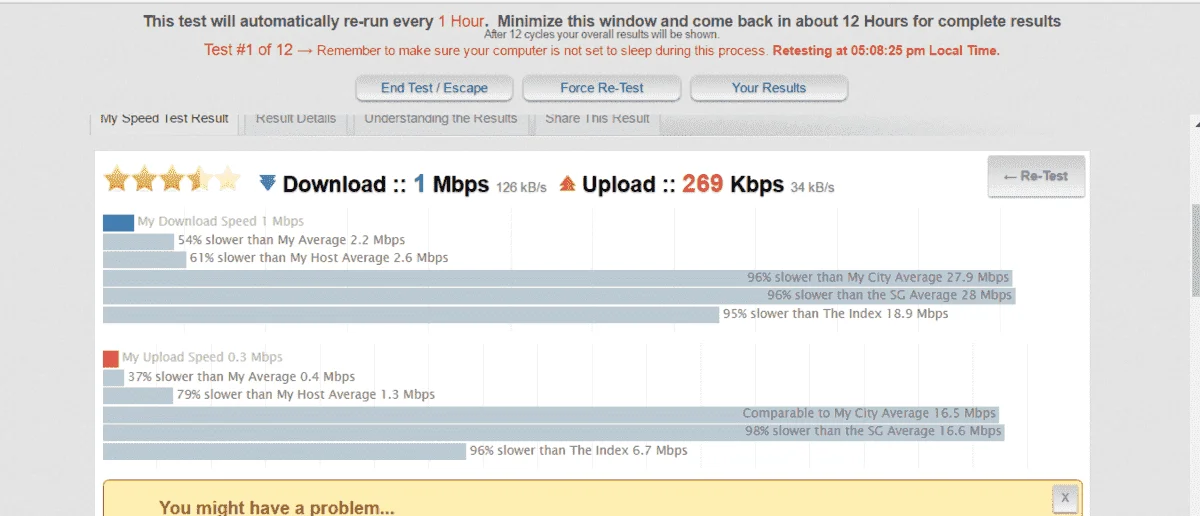1200x516 pixels.
Task: Click the blue My Download Speed swatch
Action: coord(118,222)
